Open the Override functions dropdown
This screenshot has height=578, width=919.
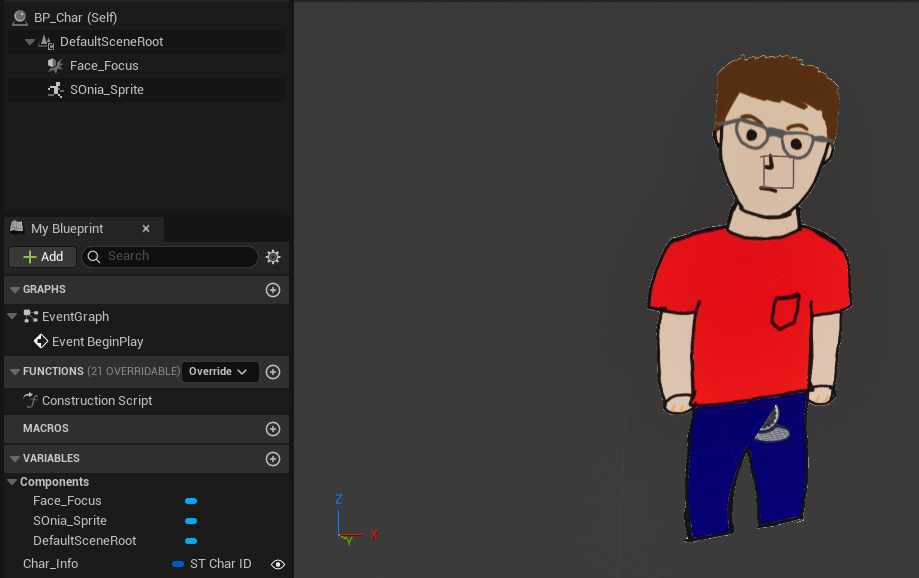pyautogui.click(x=220, y=372)
